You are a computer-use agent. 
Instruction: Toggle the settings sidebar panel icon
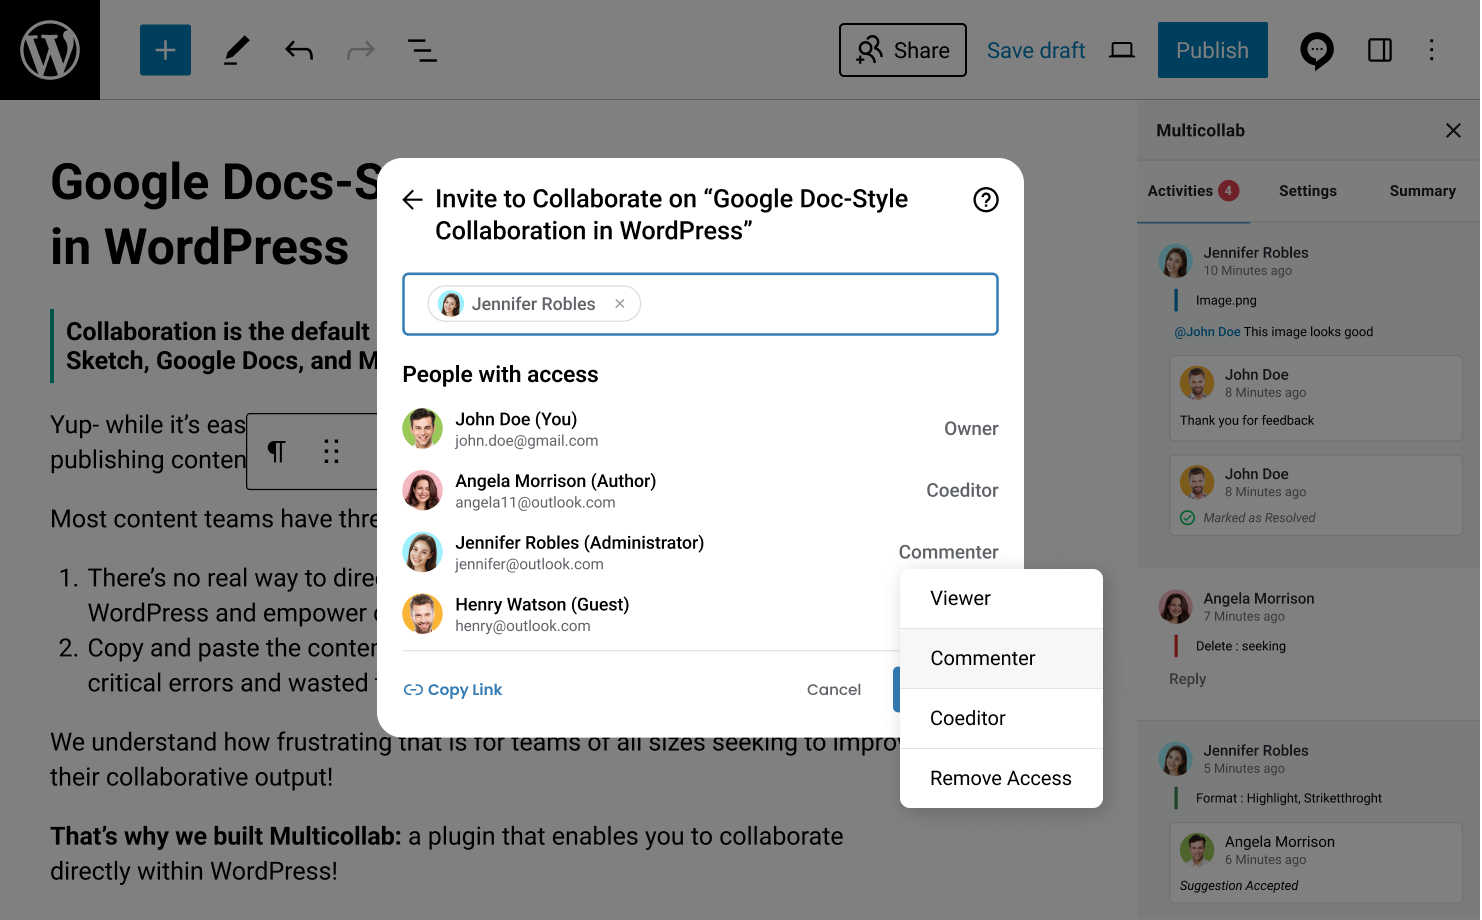click(1380, 50)
